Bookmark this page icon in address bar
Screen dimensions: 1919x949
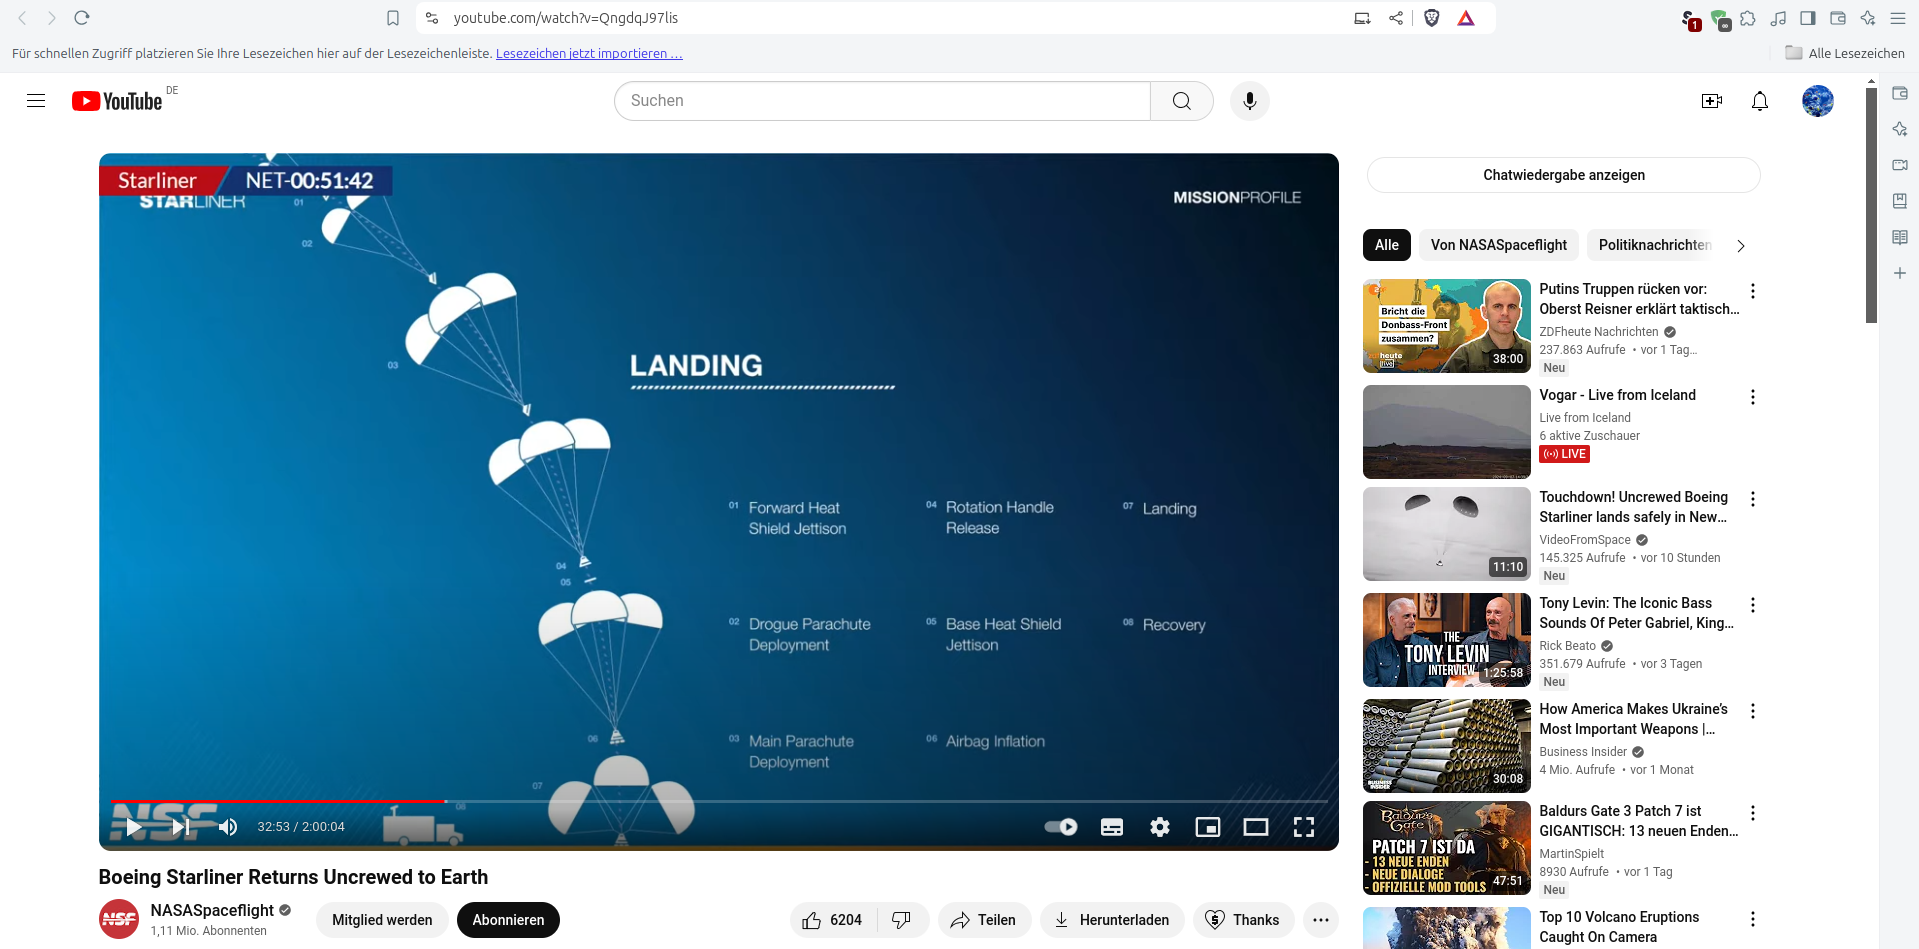tap(393, 18)
